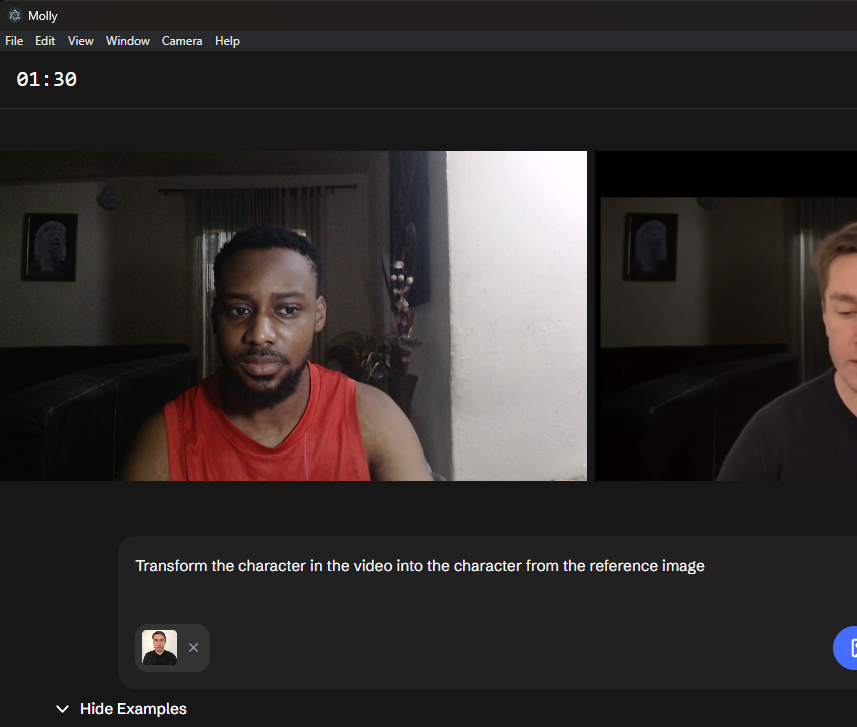Remove the attached reference image
Viewport: 857px width, 727px height.
tap(194, 648)
